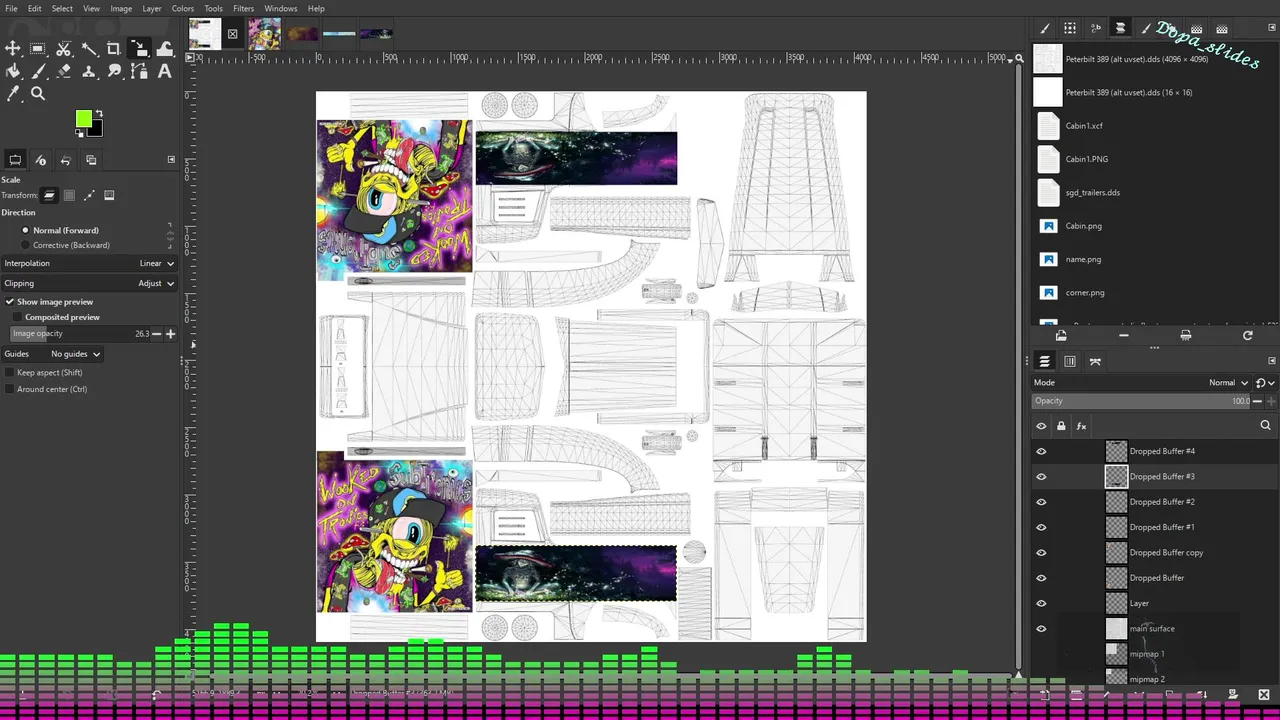The image size is (1280, 720).
Task: Hide the Dropped Buffer #4 layer
Action: (1041, 451)
